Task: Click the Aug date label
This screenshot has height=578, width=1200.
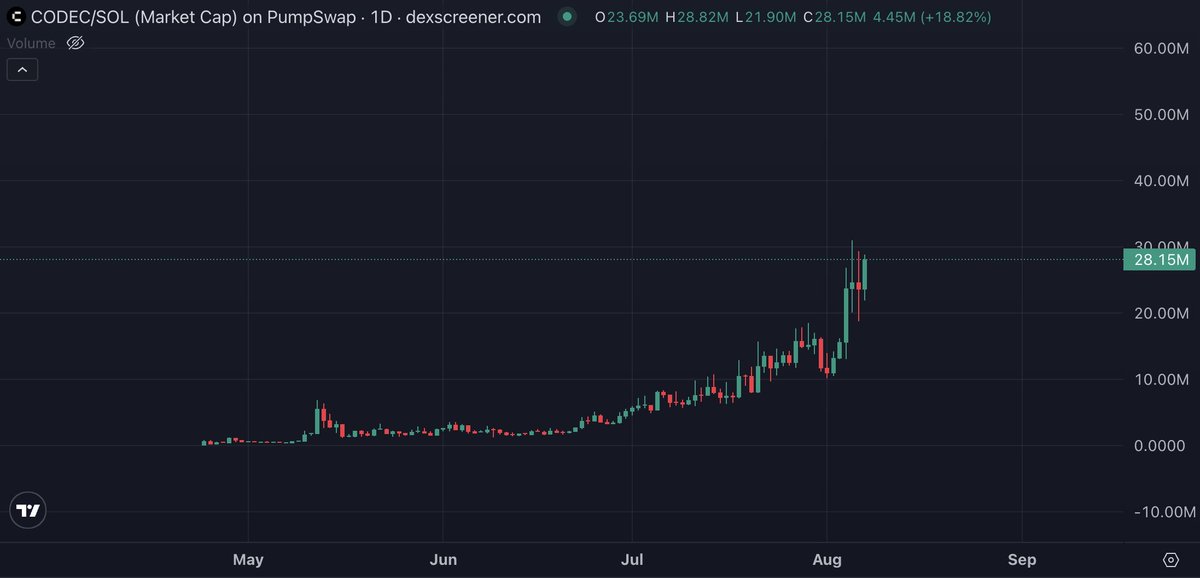Action: 826,560
